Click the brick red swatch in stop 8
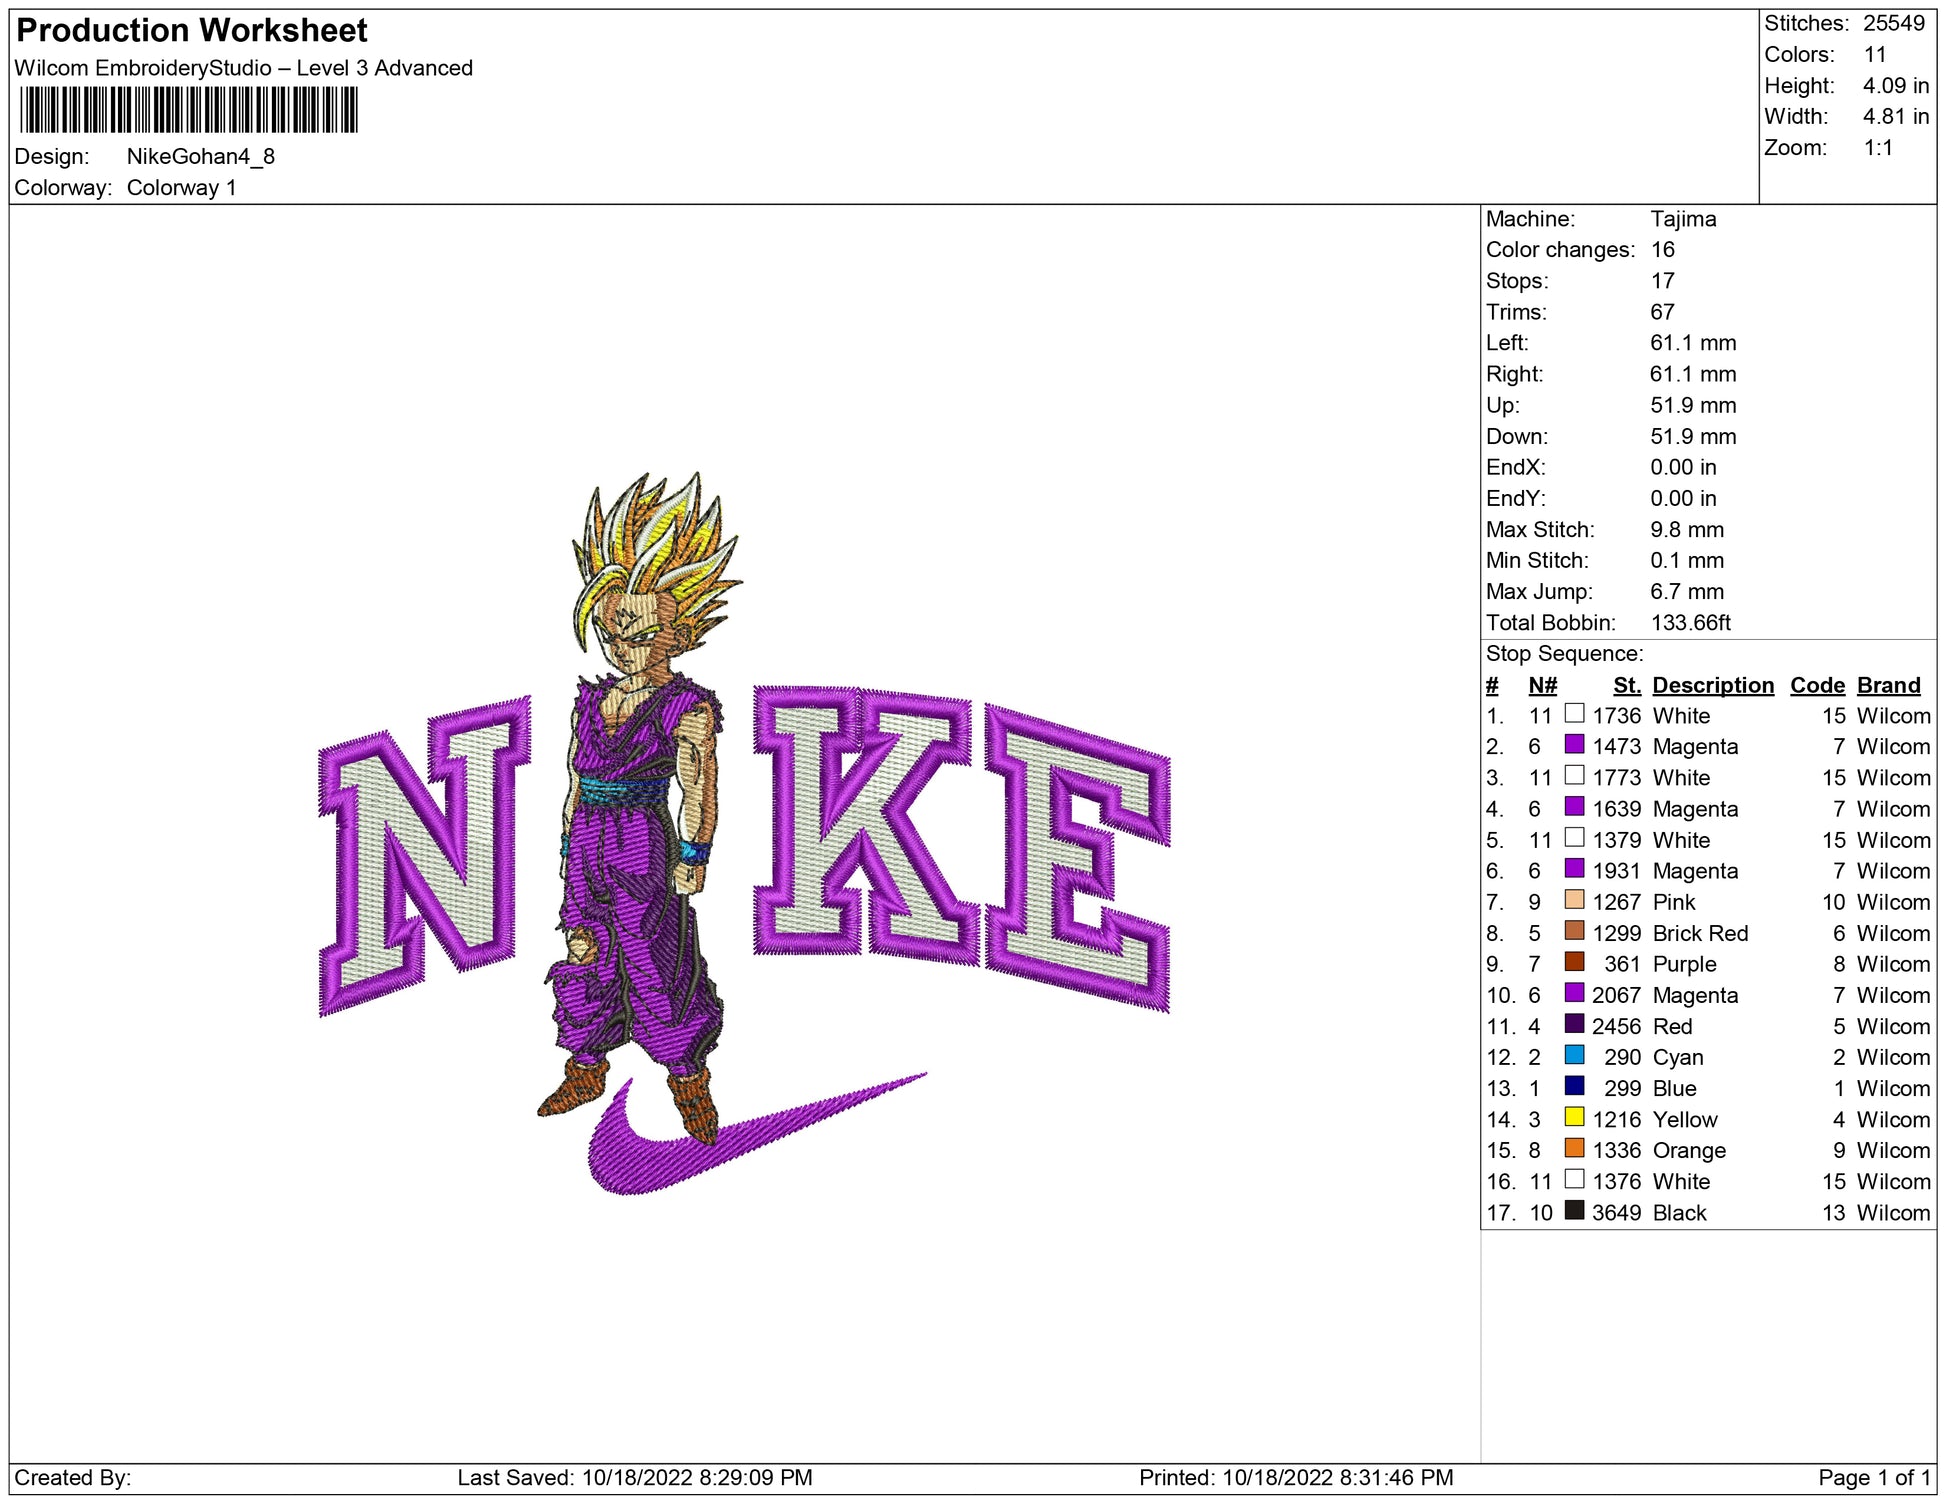The height and width of the screenshot is (1497, 1946). pyautogui.click(x=1574, y=931)
